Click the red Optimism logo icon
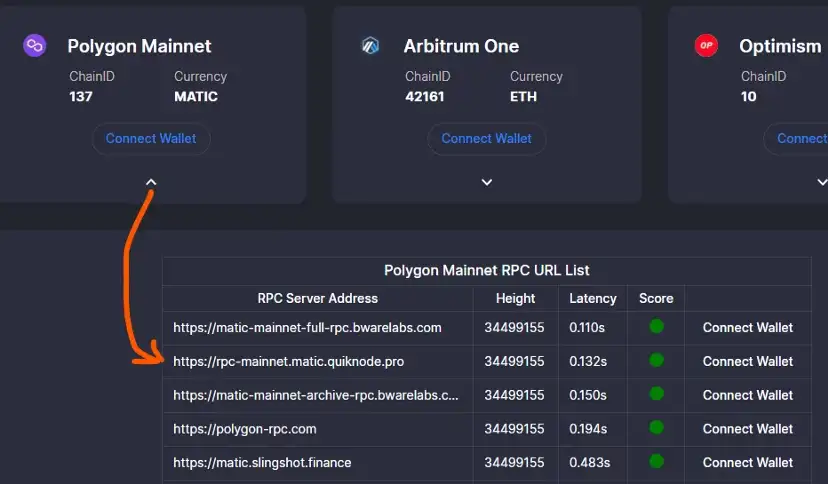828x484 pixels. [706, 45]
